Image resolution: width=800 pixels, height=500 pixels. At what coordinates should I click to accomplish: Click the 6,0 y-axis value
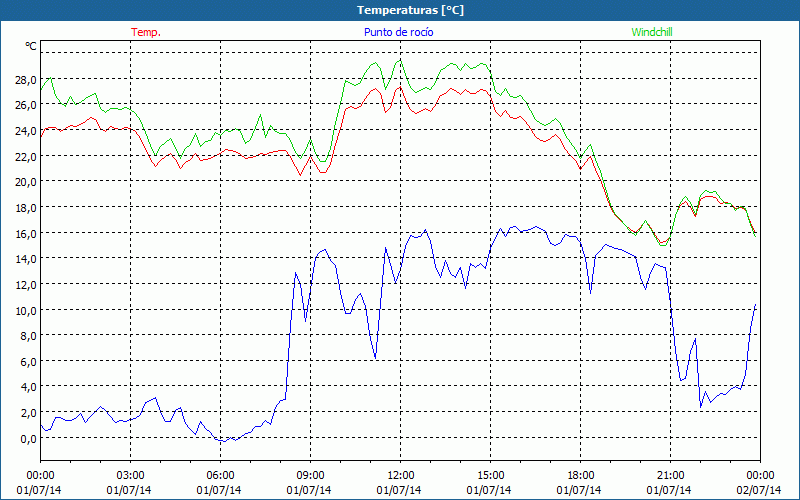coord(29,362)
